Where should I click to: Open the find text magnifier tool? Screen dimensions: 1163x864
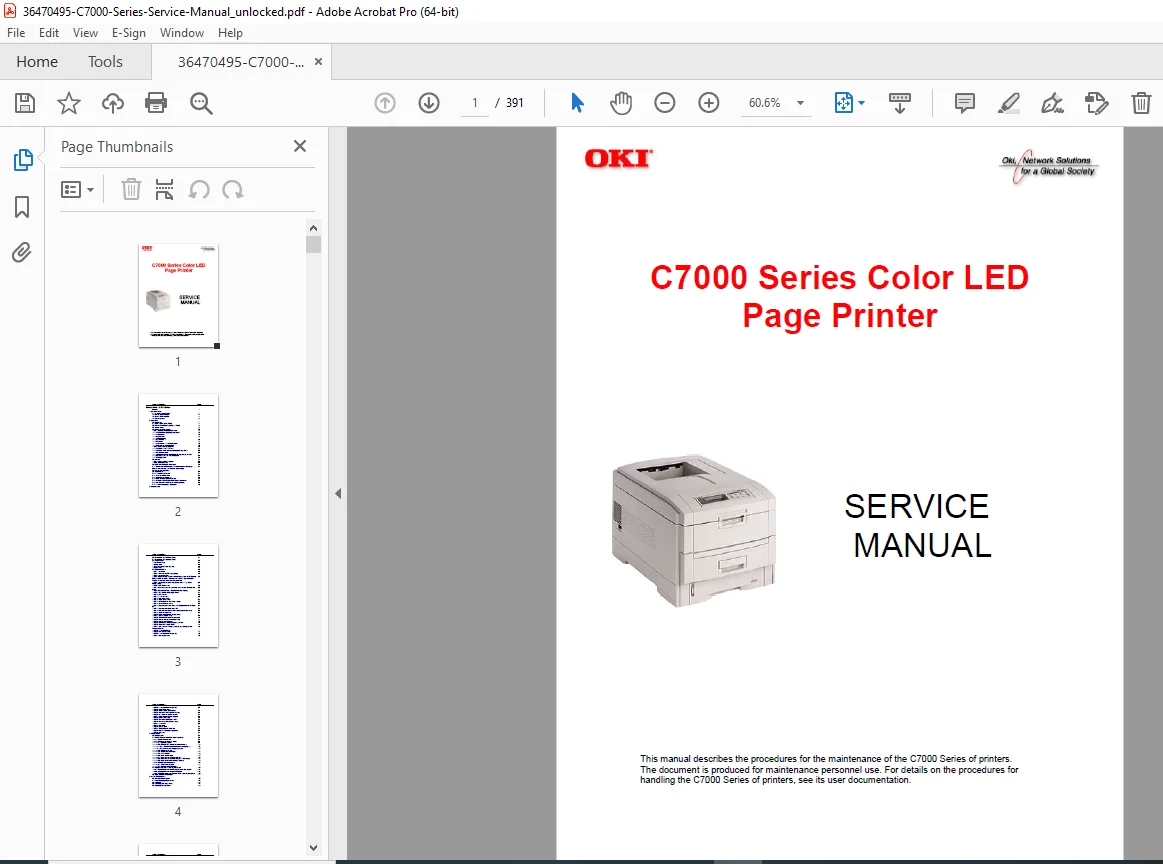coord(201,103)
